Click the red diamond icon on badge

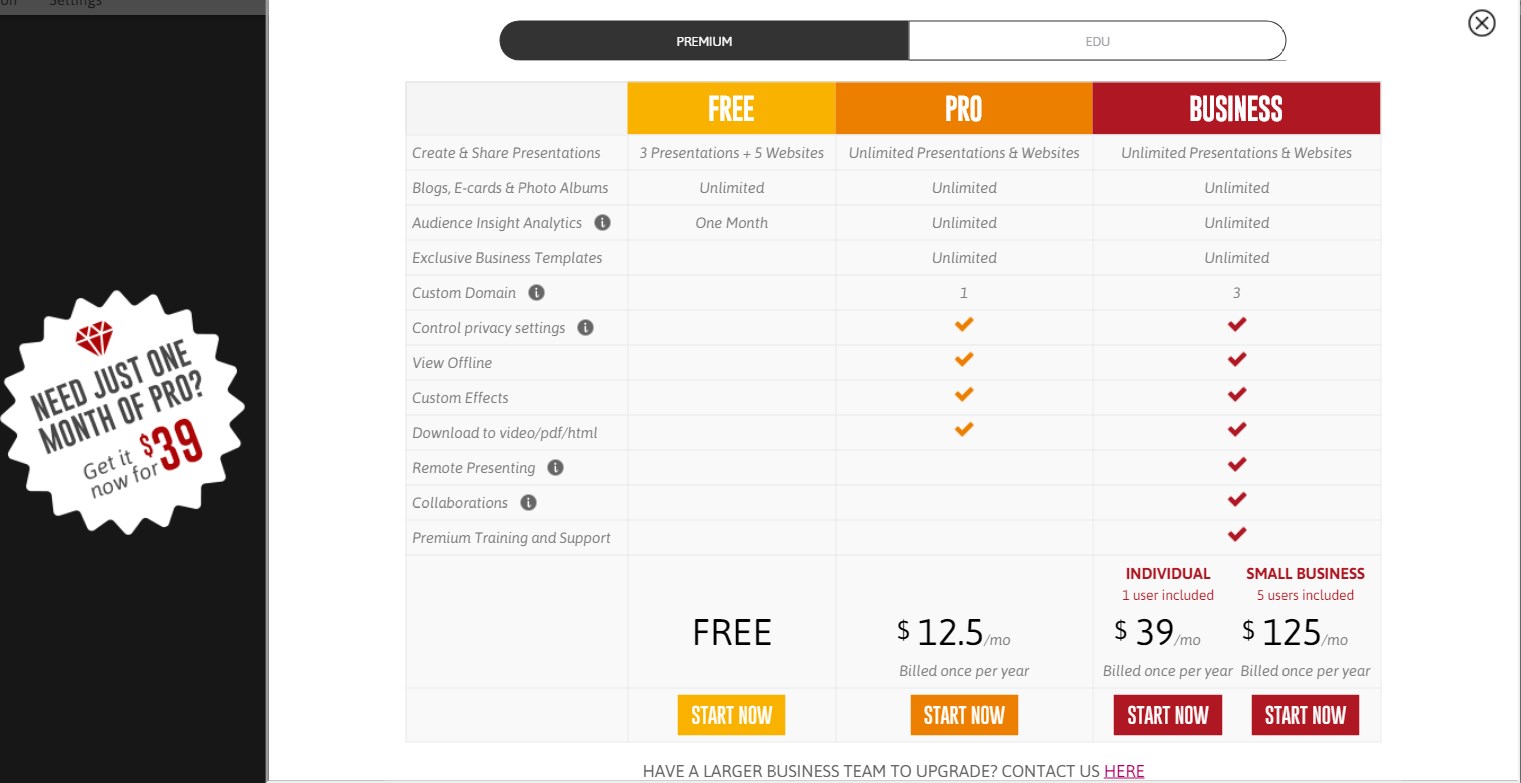[x=95, y=338]
